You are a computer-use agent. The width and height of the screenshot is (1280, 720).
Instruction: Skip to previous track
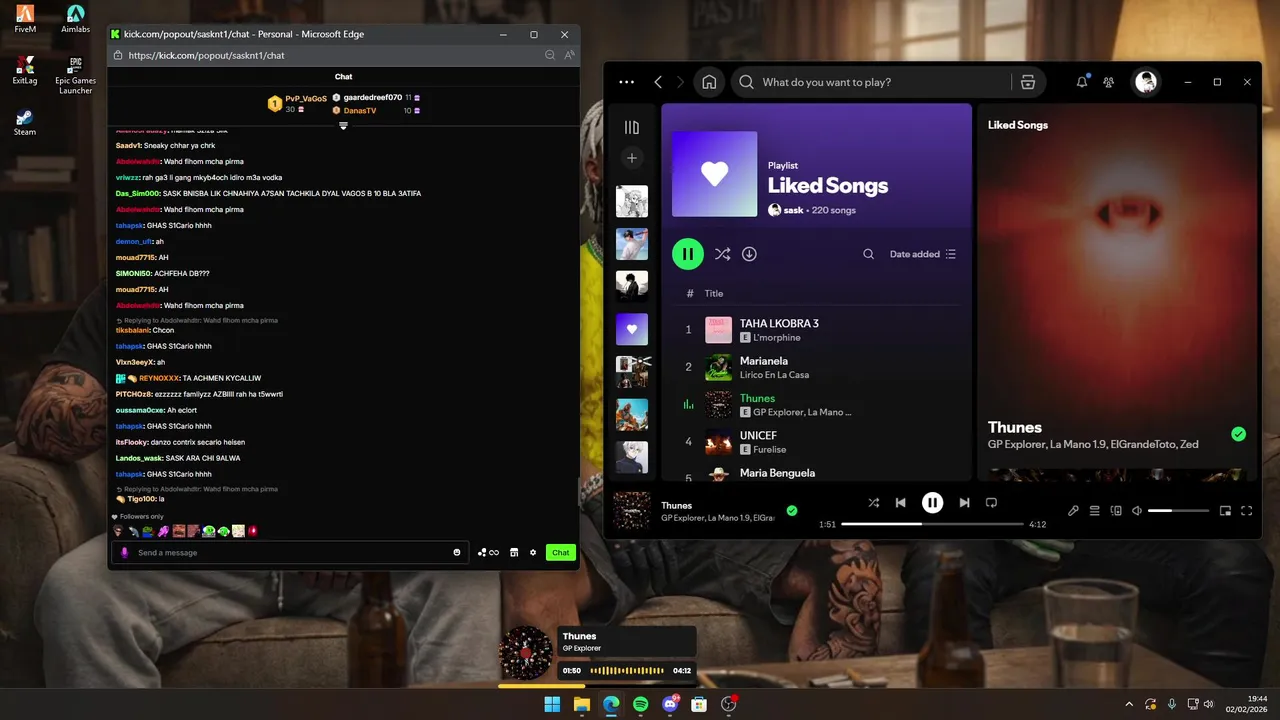pos(901,503)
